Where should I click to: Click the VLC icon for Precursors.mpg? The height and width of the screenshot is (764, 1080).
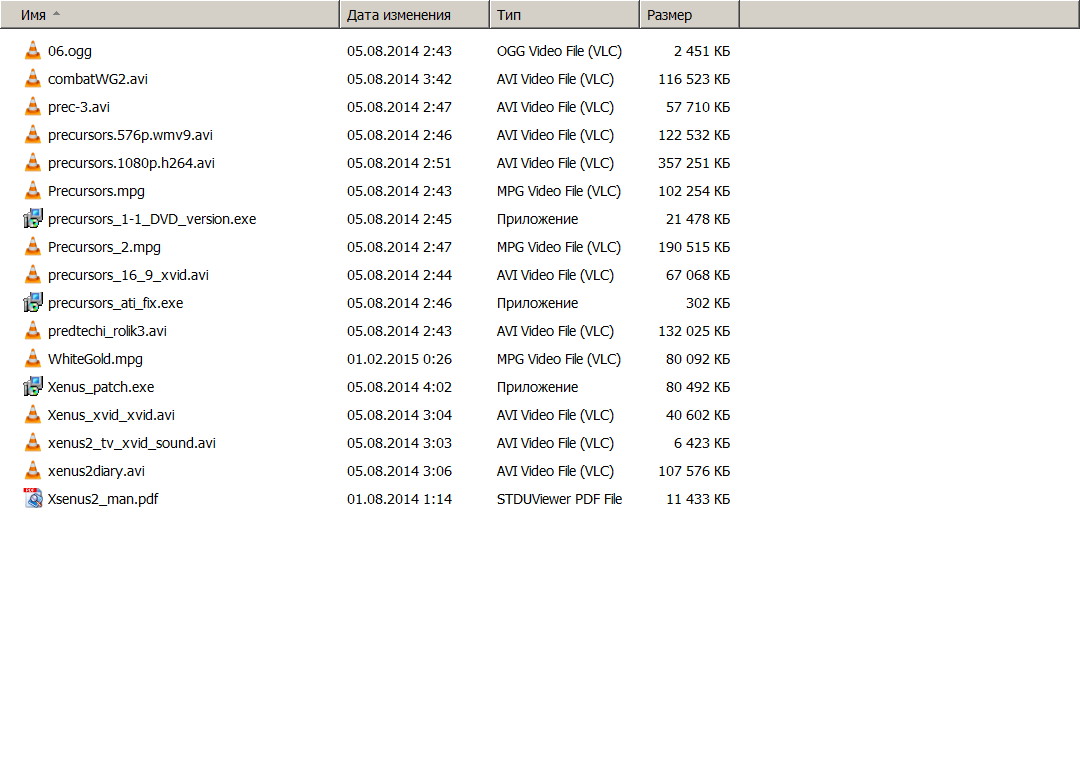click(x=32, y=191)
